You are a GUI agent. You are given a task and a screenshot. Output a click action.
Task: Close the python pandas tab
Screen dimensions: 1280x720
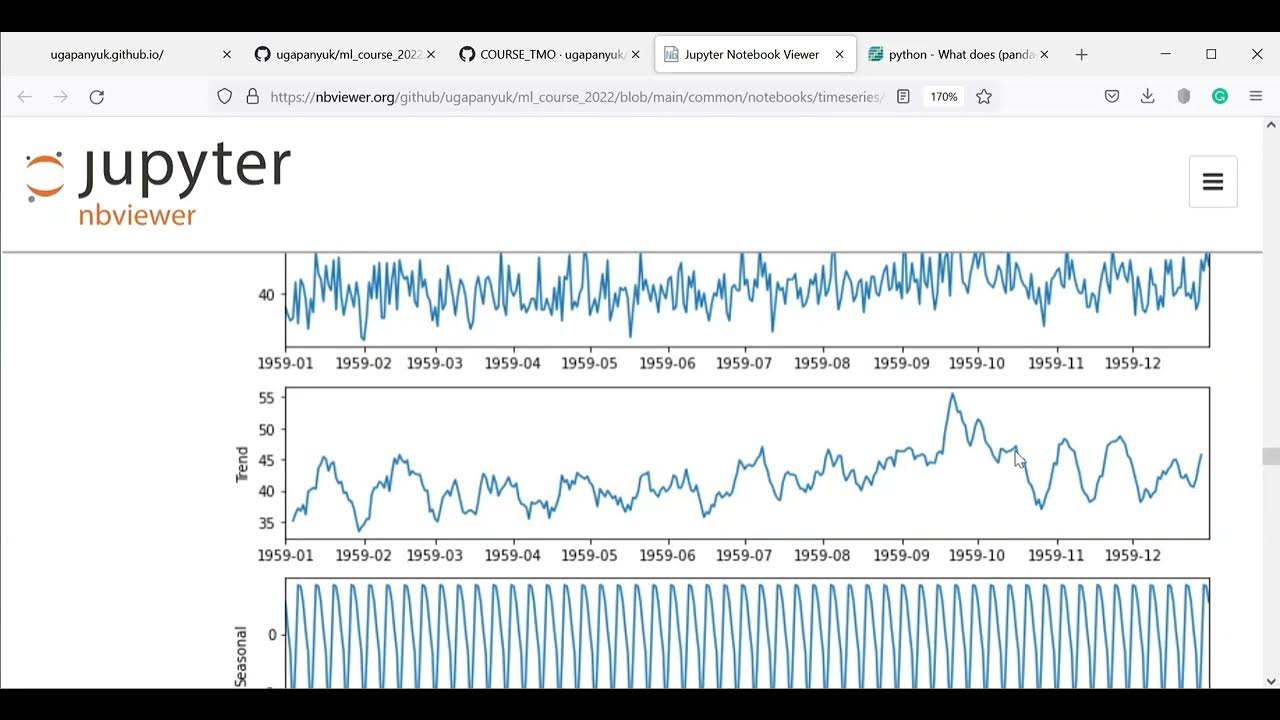point(1044,55)
